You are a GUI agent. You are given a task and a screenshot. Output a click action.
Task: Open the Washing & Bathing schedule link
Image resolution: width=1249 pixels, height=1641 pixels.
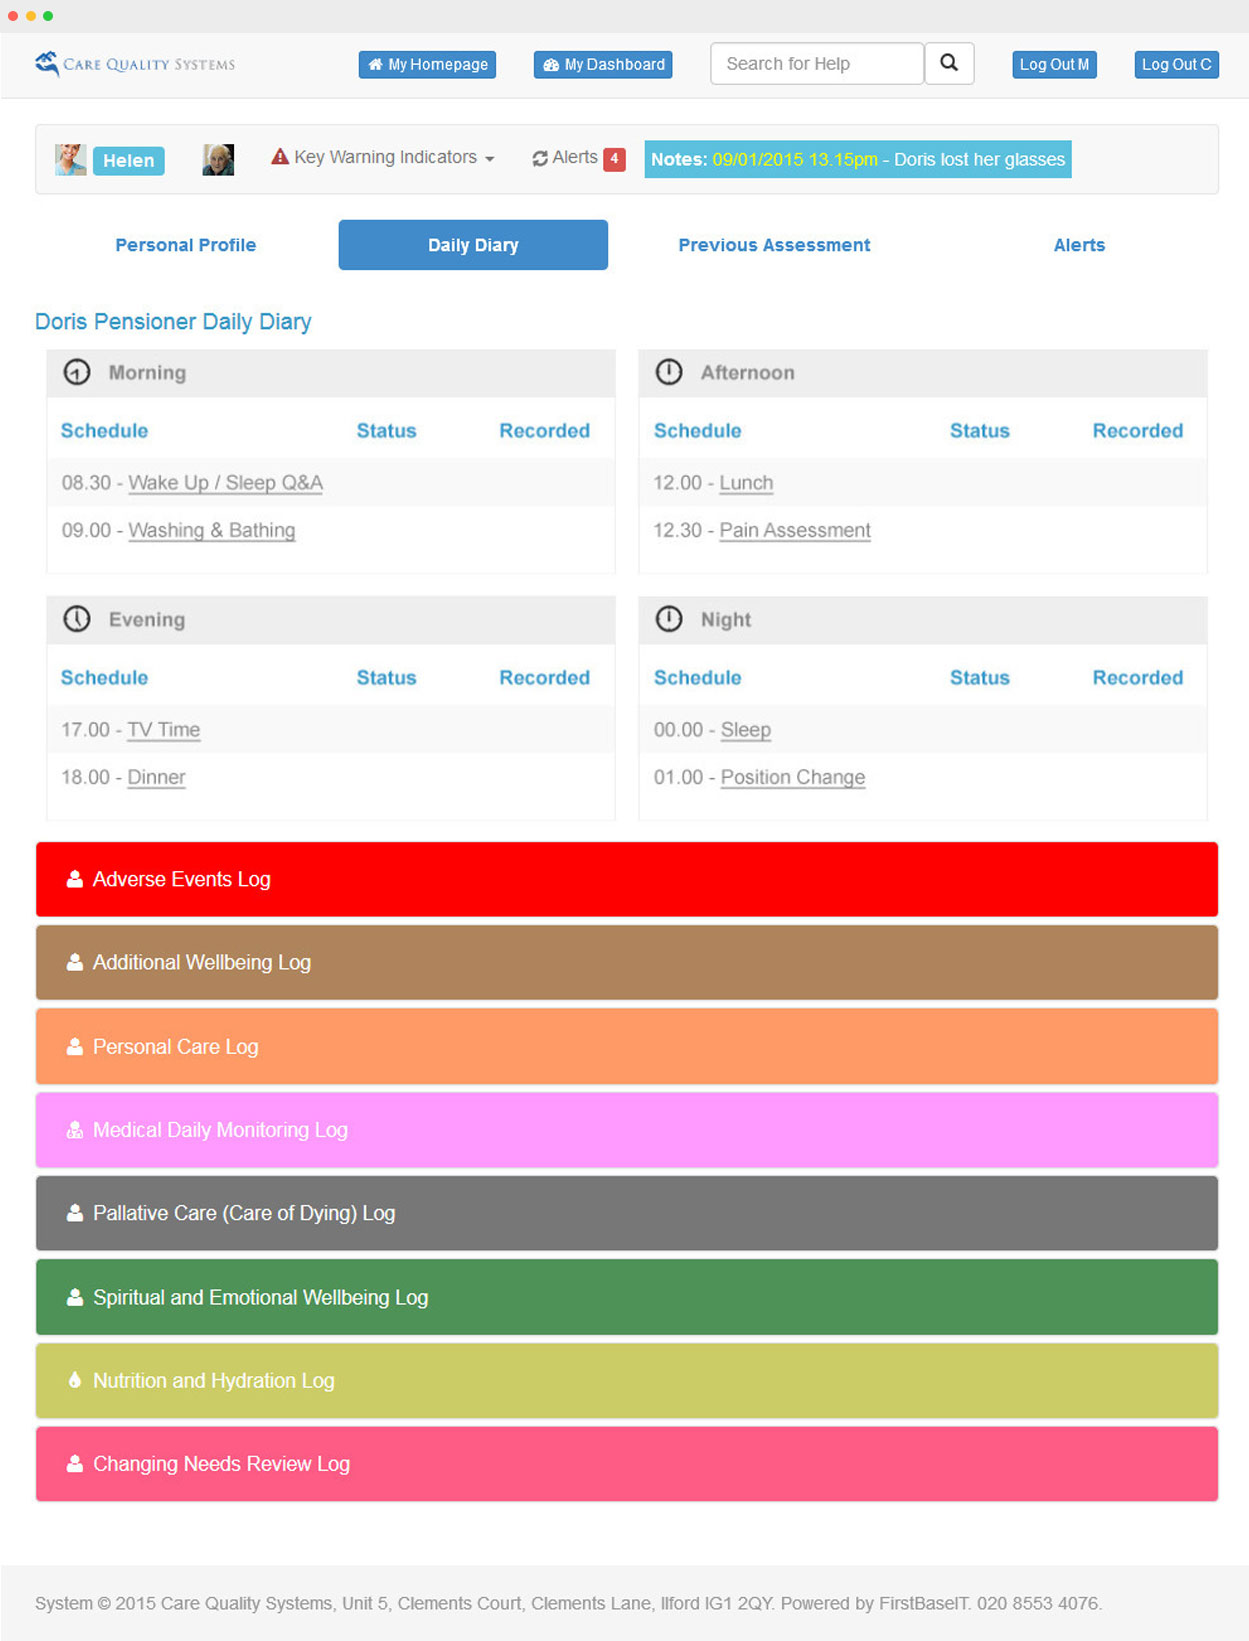[211, 530]
